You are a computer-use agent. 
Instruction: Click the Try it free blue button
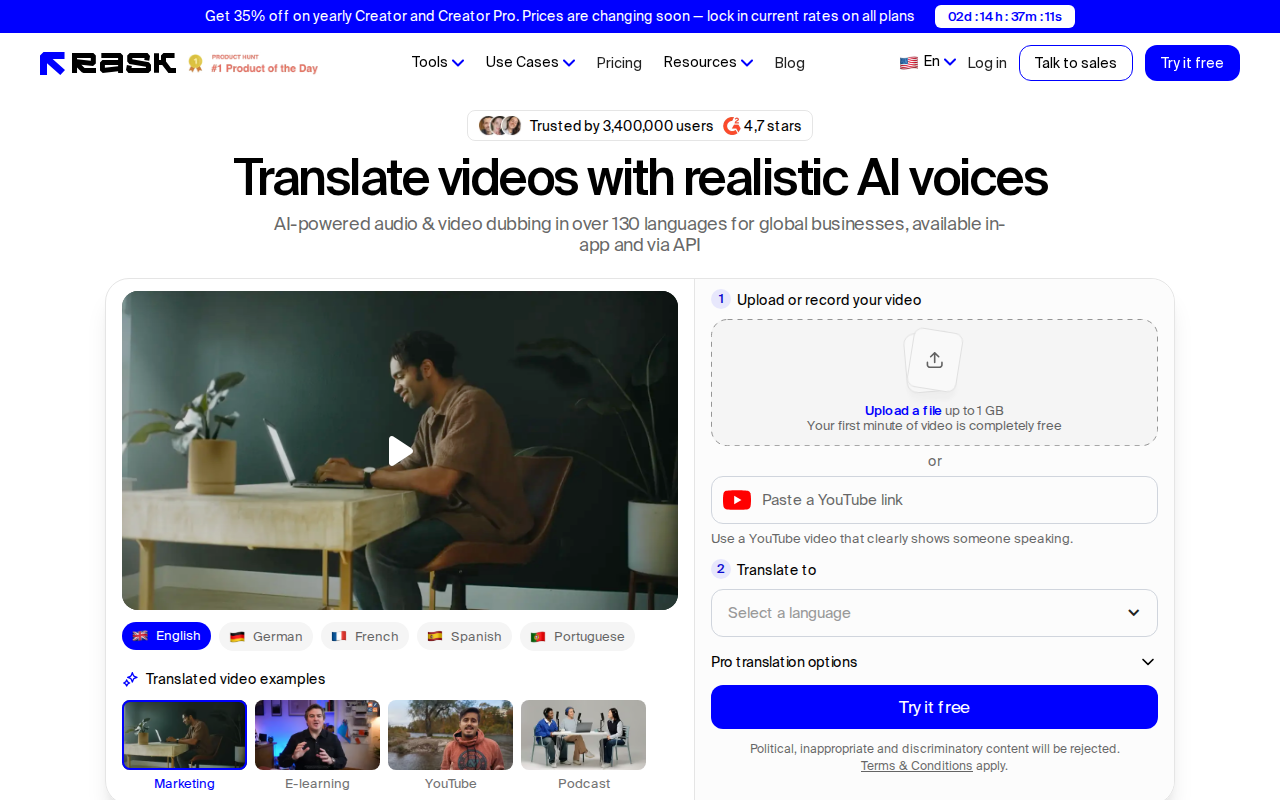pos(933,707)
